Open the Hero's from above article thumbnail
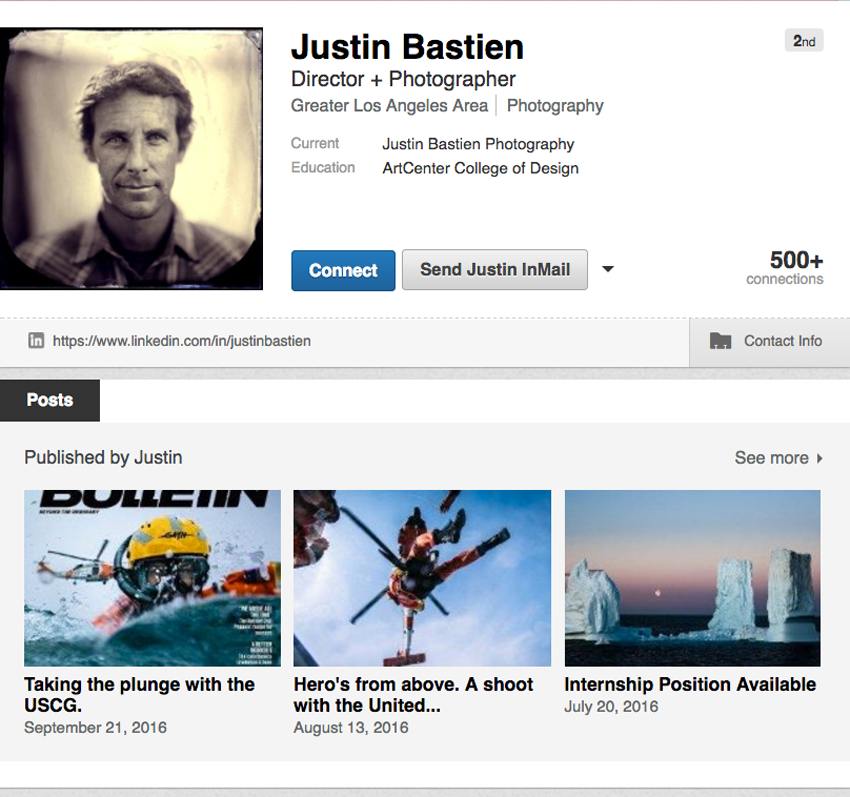 point(421,578)
